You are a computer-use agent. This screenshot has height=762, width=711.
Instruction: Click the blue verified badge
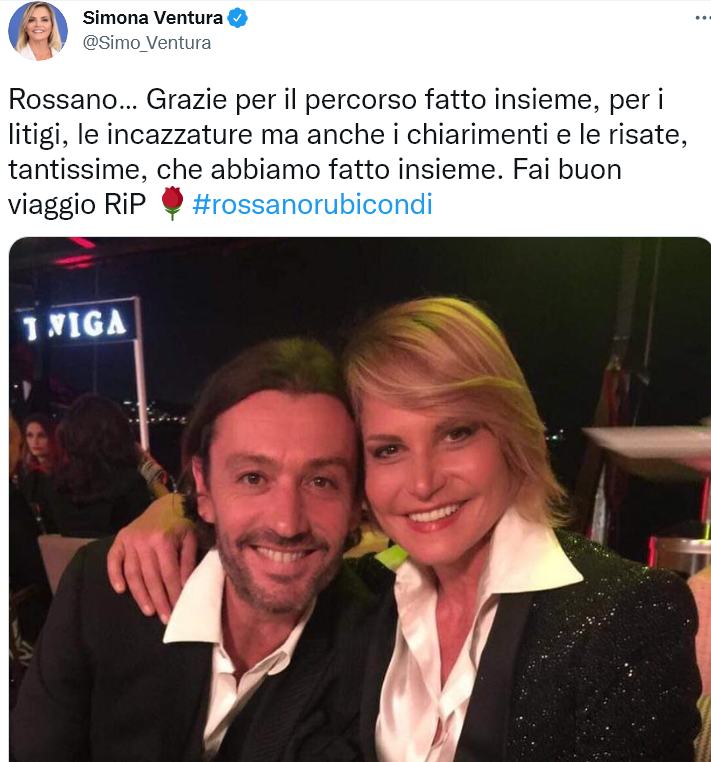pos(238,18)
